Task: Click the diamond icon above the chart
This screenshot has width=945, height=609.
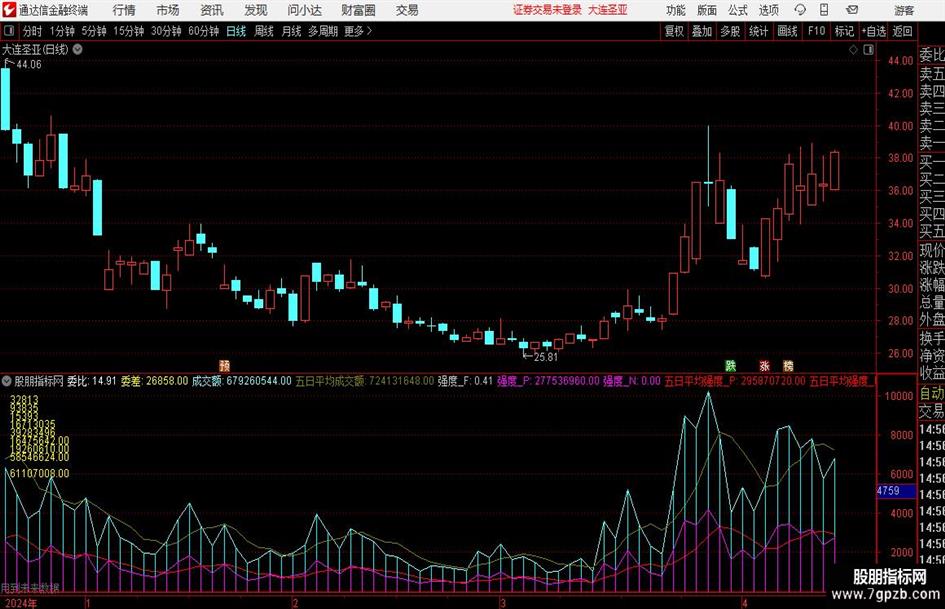Action: [x=853, y=50]
